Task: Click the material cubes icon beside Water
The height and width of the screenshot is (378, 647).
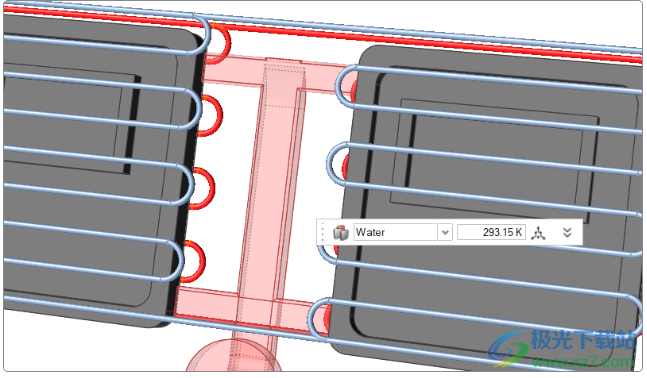Action: coord(341,233)
